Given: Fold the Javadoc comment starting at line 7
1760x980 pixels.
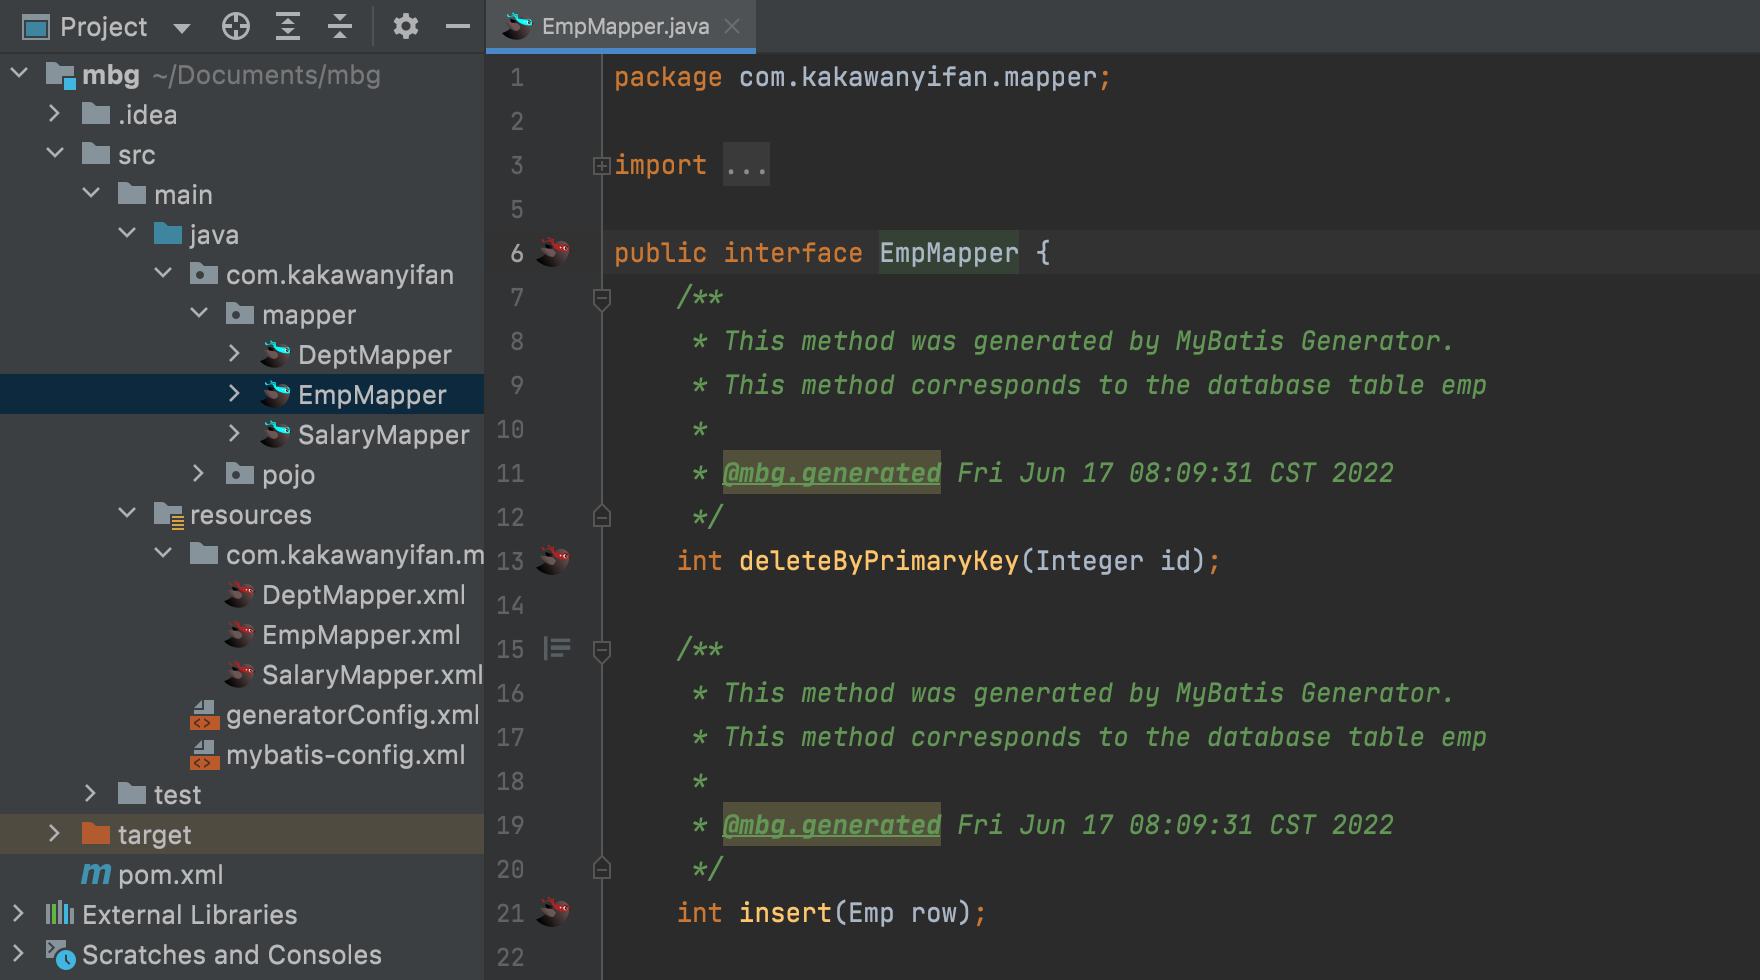Looking at the screenshot, I should click(x=602, y=298).
